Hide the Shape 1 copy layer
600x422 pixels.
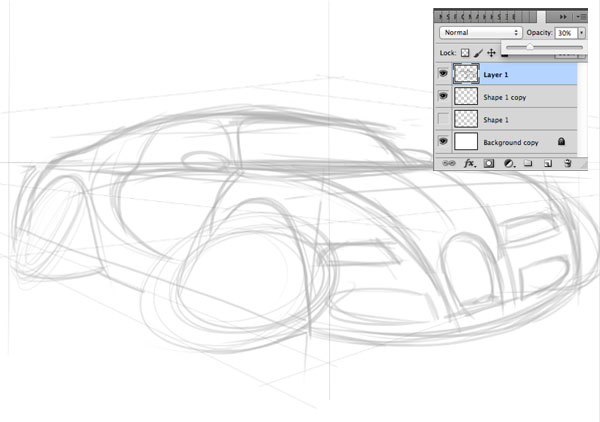[x=443, y=96]
